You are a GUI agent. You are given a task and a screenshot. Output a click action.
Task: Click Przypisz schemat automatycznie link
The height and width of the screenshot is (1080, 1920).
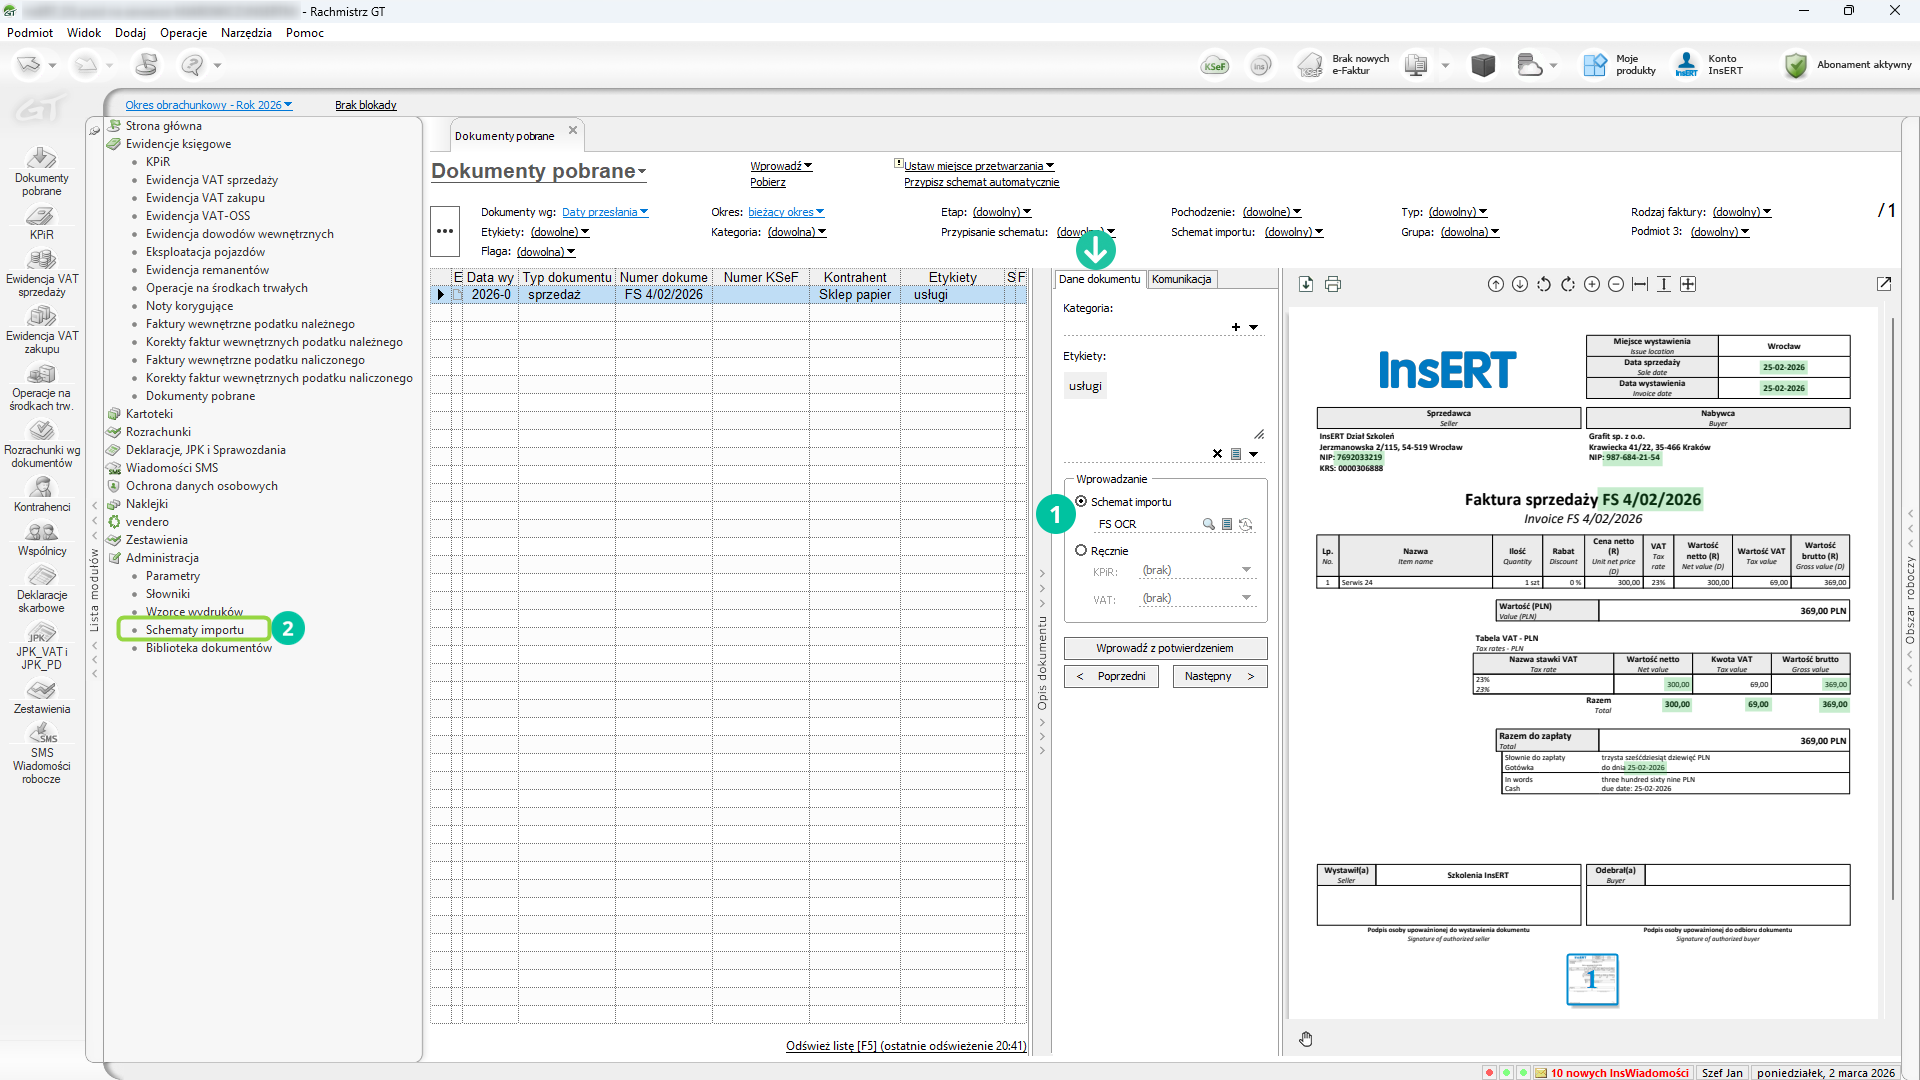coord(981,183)
